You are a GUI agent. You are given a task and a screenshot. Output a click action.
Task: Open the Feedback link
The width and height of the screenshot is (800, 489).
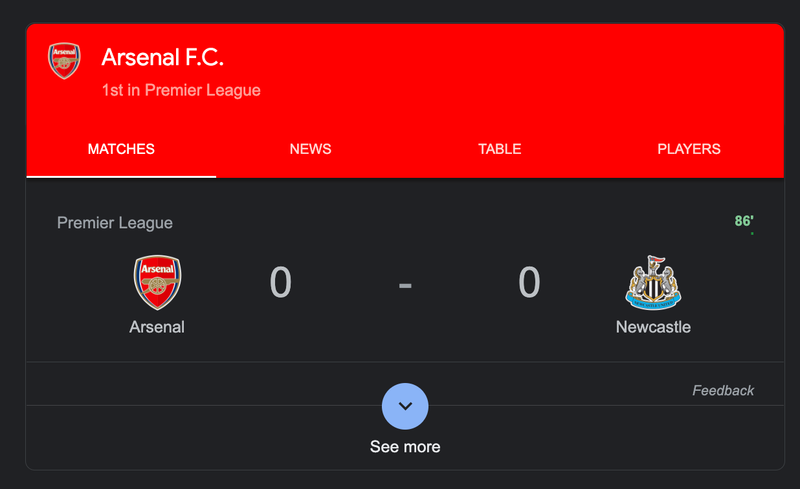tap(723, 390)
